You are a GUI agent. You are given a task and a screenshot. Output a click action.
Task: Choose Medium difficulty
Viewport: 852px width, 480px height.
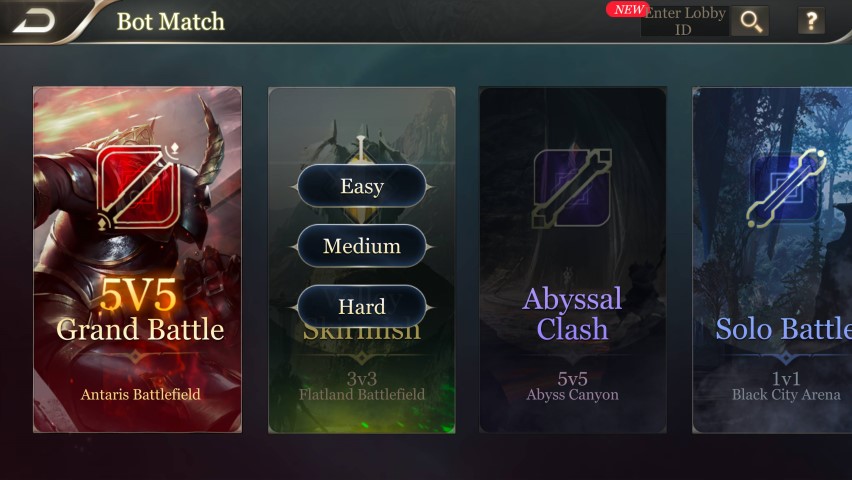point(362,246)
